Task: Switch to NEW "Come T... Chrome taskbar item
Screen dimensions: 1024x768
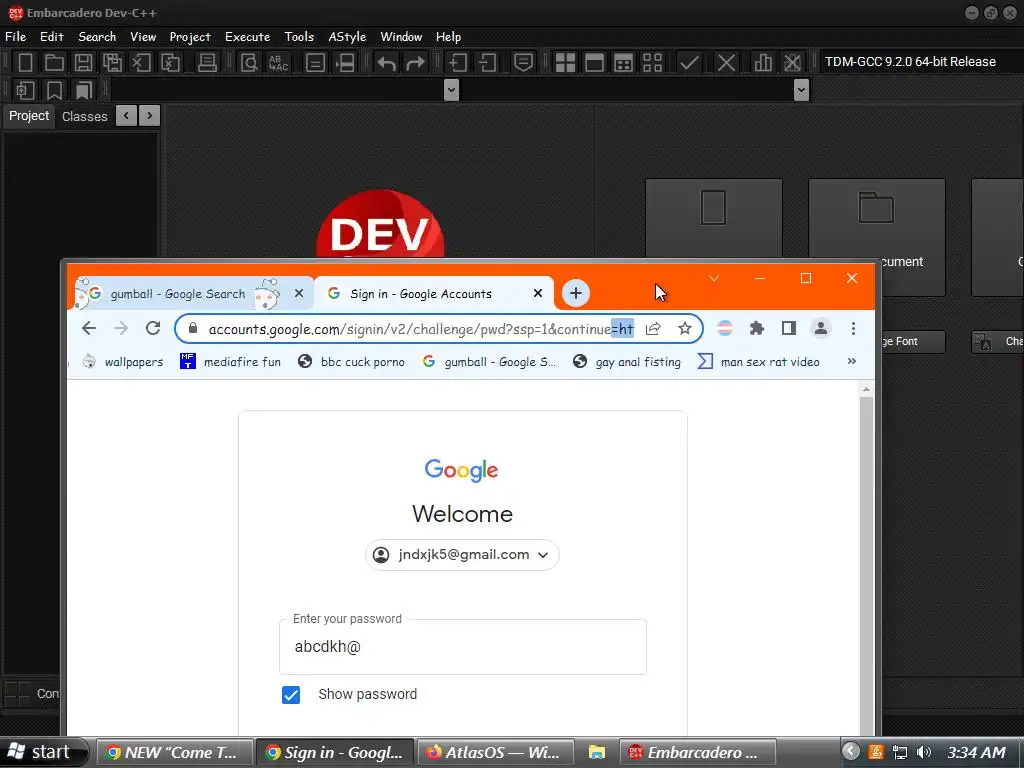Action: click(174, 752)
